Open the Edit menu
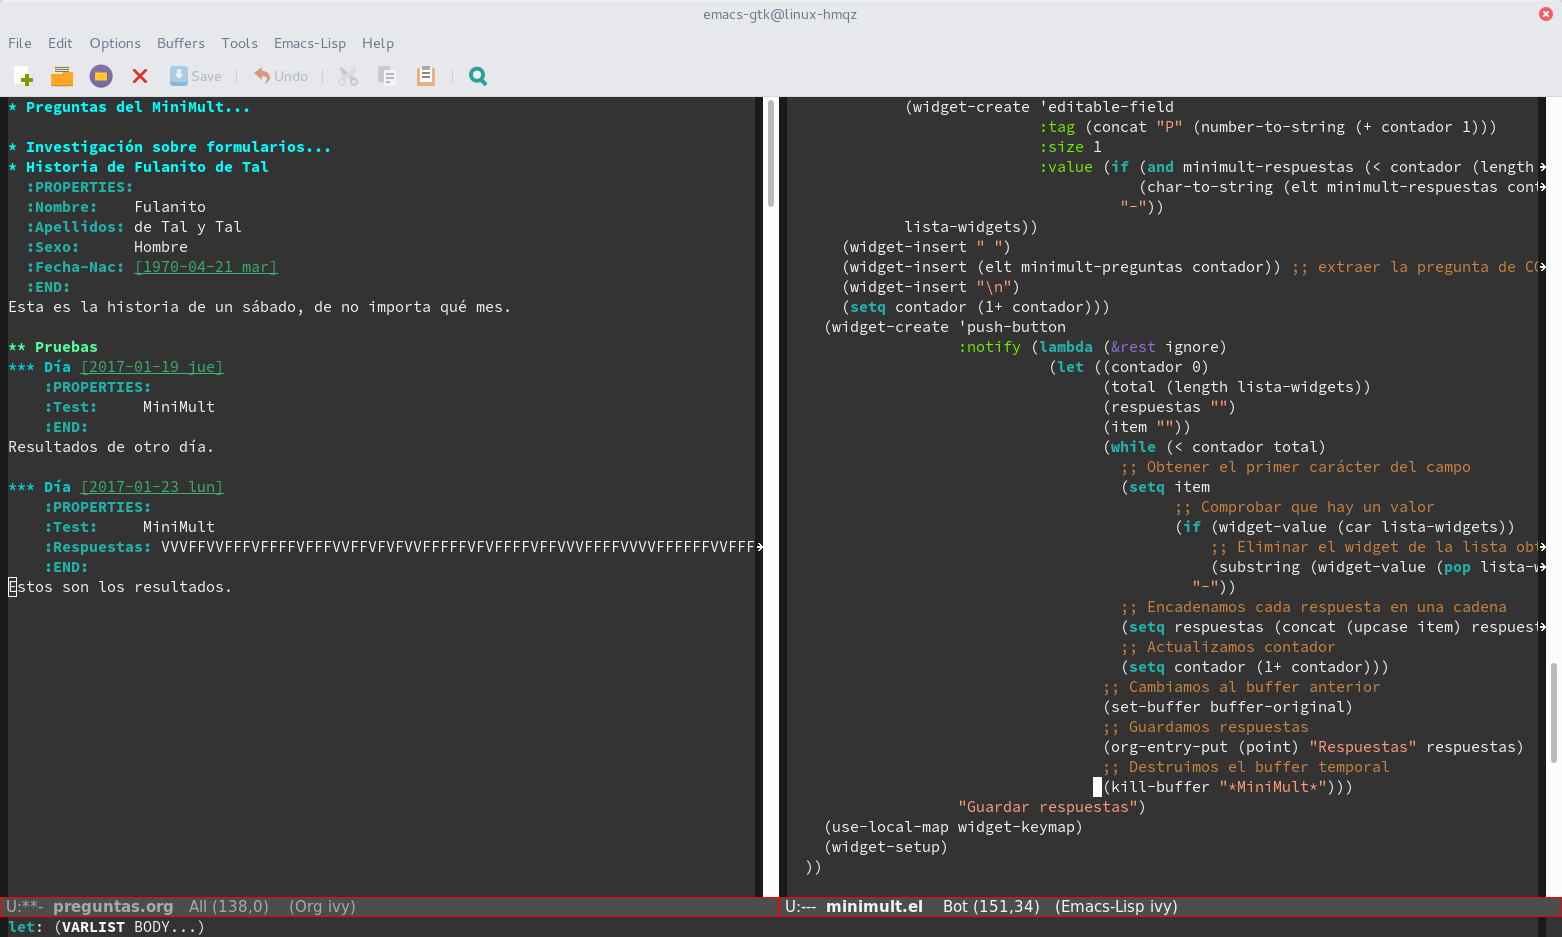1562x937 pixels. (x=60, y=43)
